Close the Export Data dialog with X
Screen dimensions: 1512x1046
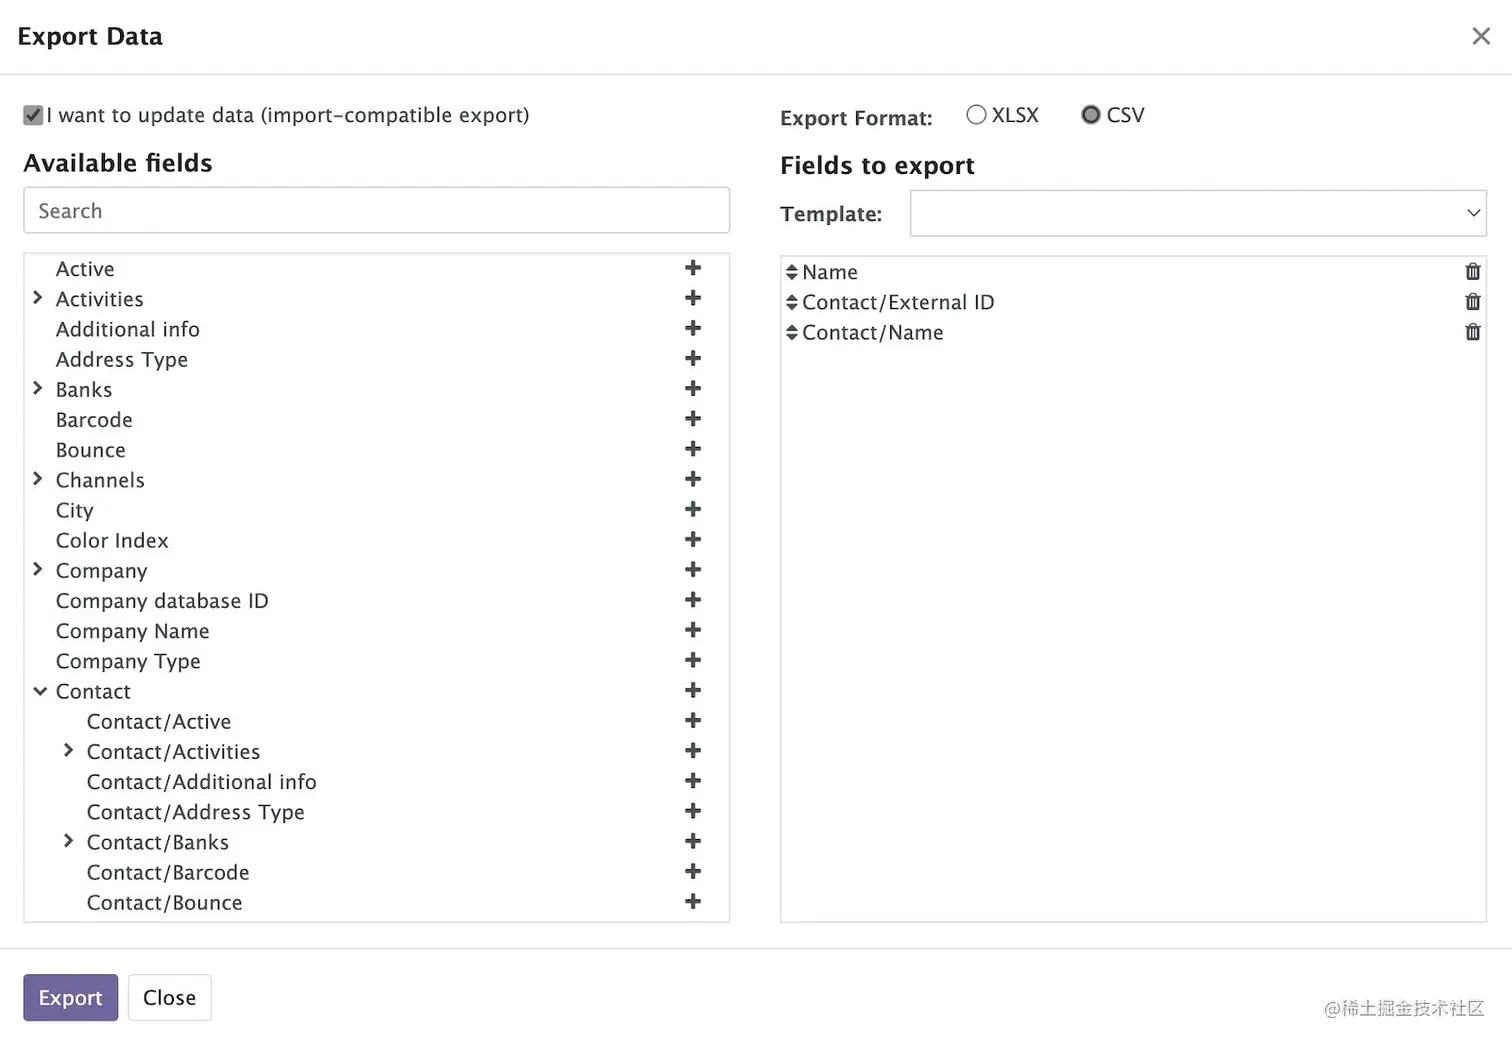click(1481, 36)
